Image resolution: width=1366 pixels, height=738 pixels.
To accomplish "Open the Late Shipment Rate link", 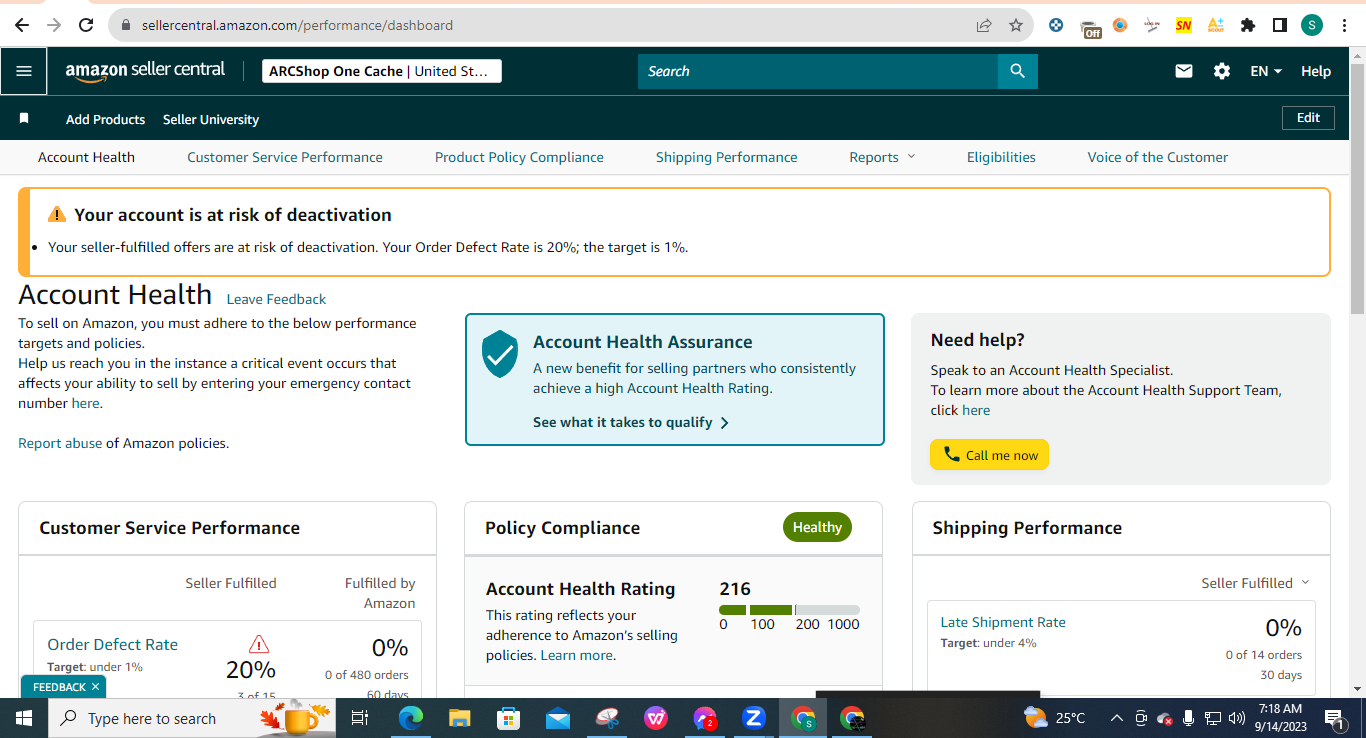I will 1003,622.
